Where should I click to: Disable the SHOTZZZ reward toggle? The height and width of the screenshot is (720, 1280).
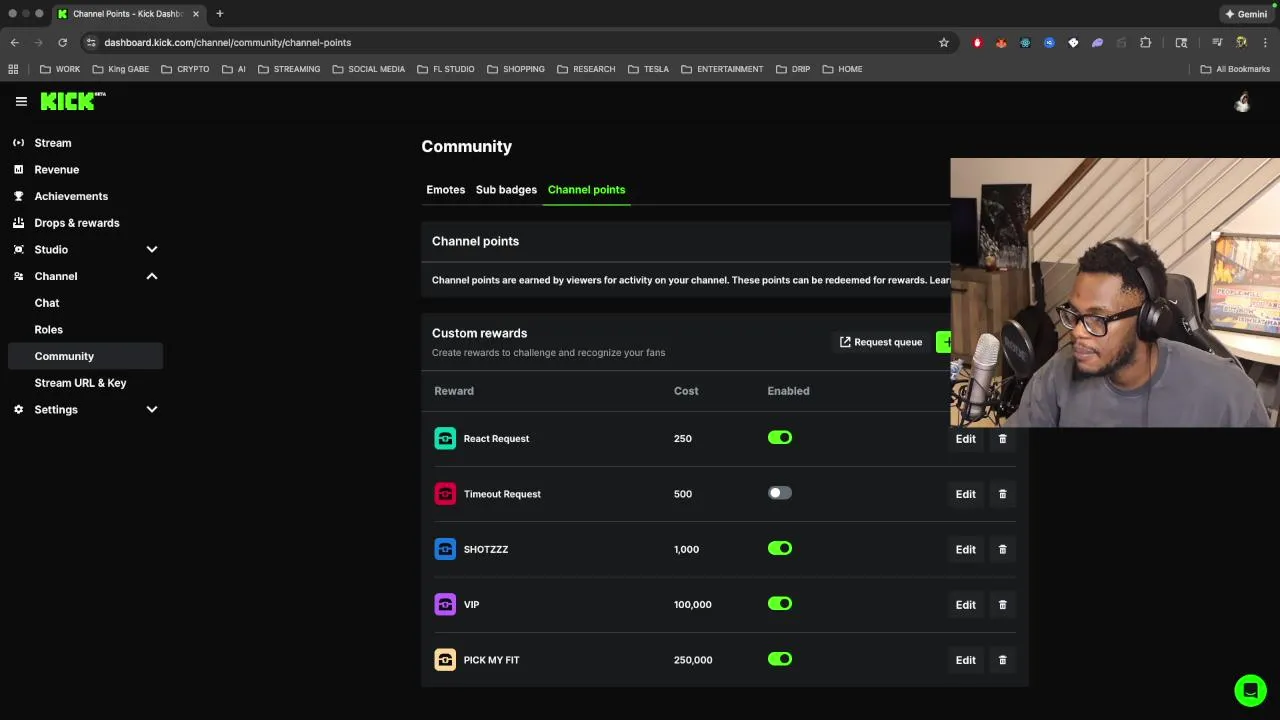pyautogui.click(x=780, y=548)
